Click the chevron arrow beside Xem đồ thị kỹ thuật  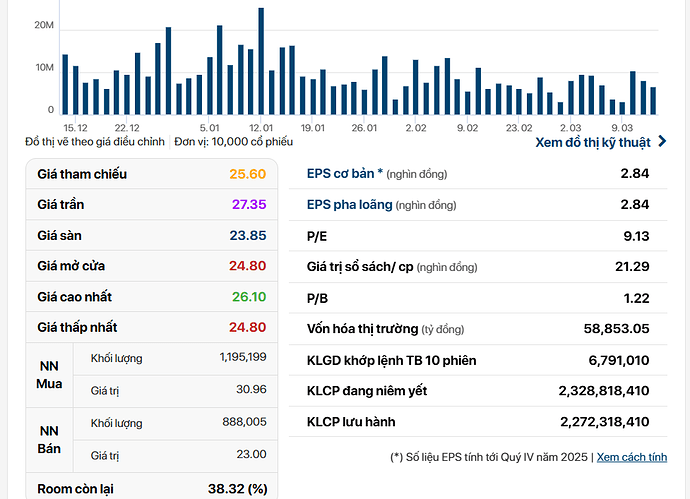(662, 142)
